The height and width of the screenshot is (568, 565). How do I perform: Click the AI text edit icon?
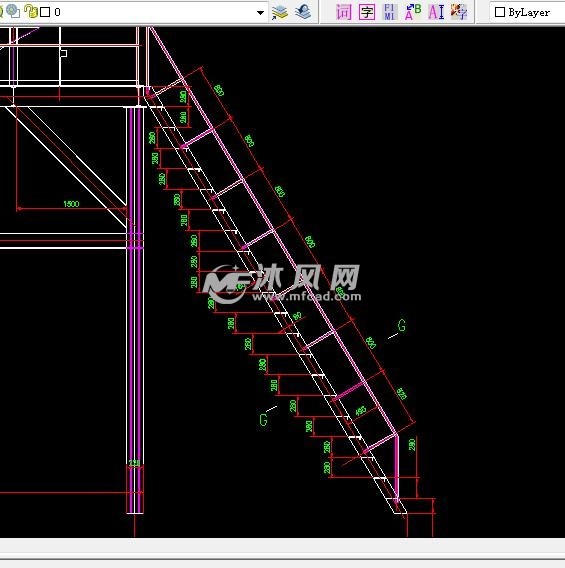point(436,12)
